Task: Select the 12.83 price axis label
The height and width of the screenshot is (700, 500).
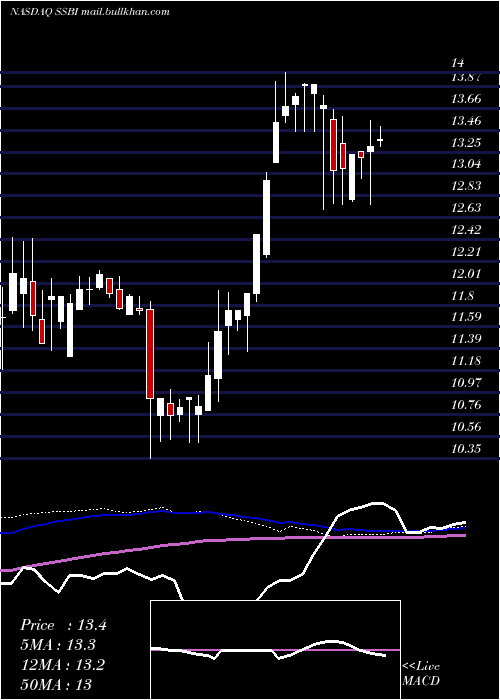Action: (467, 186)
